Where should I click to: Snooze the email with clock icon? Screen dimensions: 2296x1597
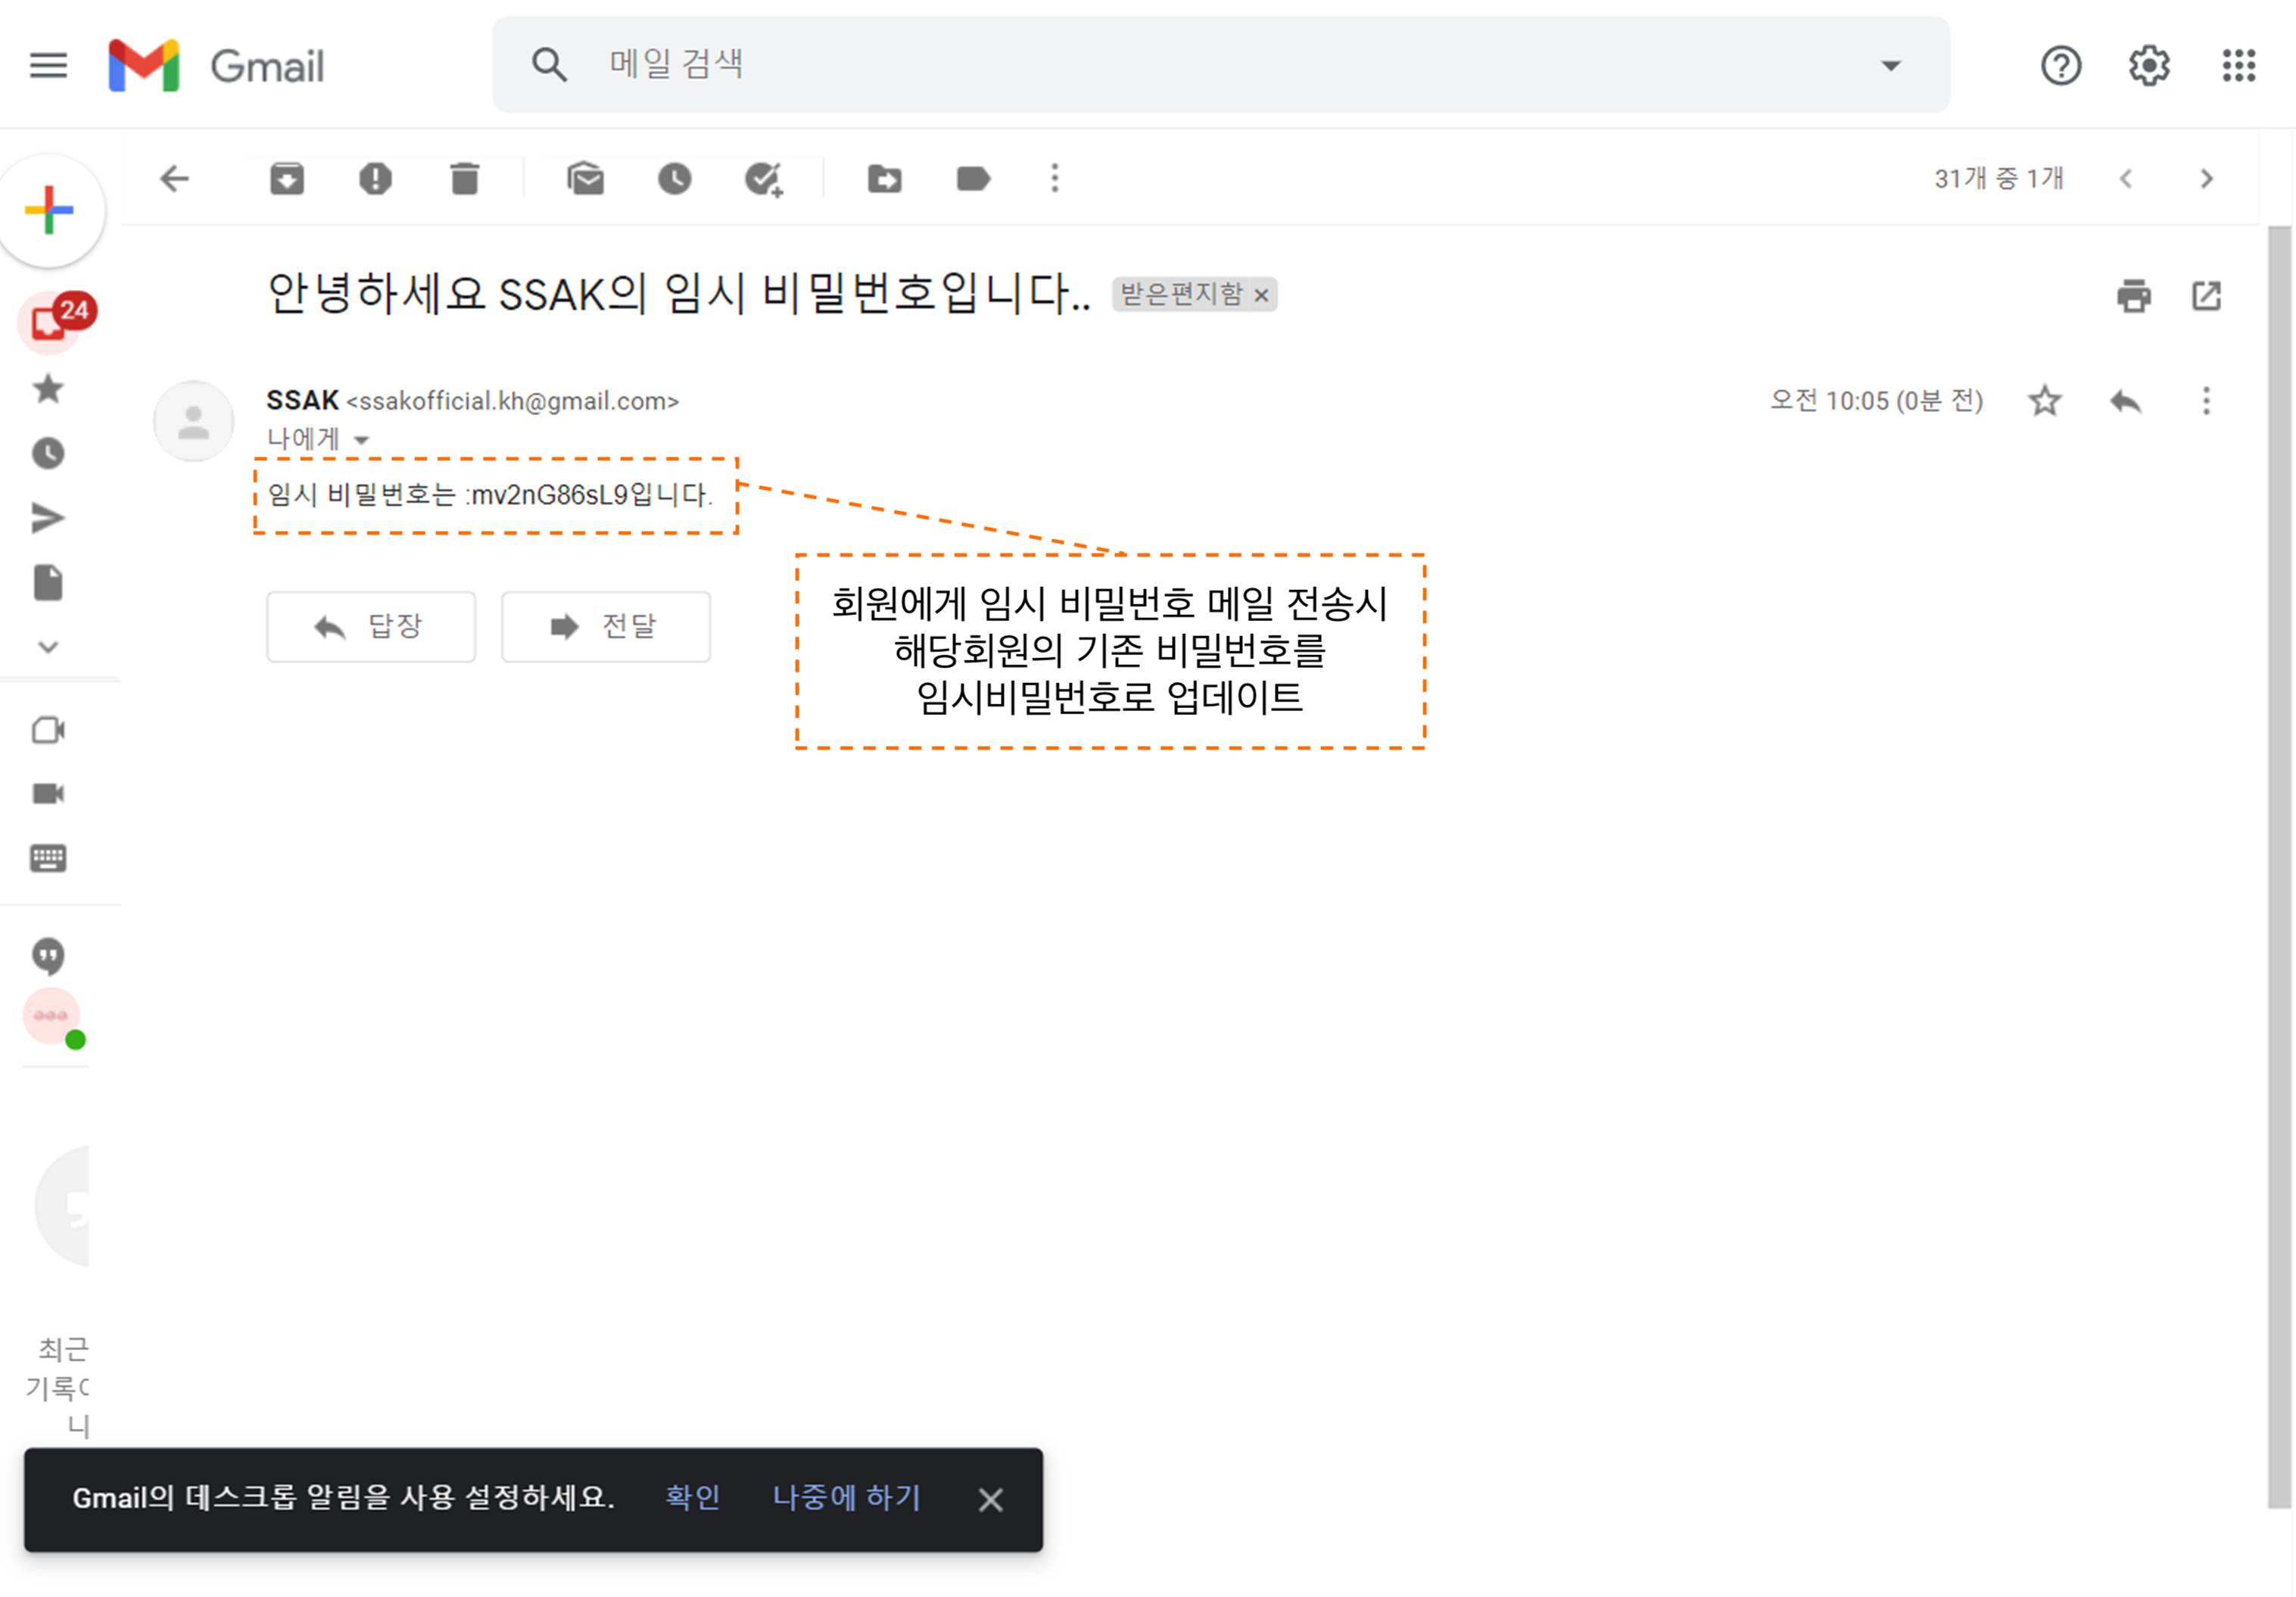coord(674,179)
